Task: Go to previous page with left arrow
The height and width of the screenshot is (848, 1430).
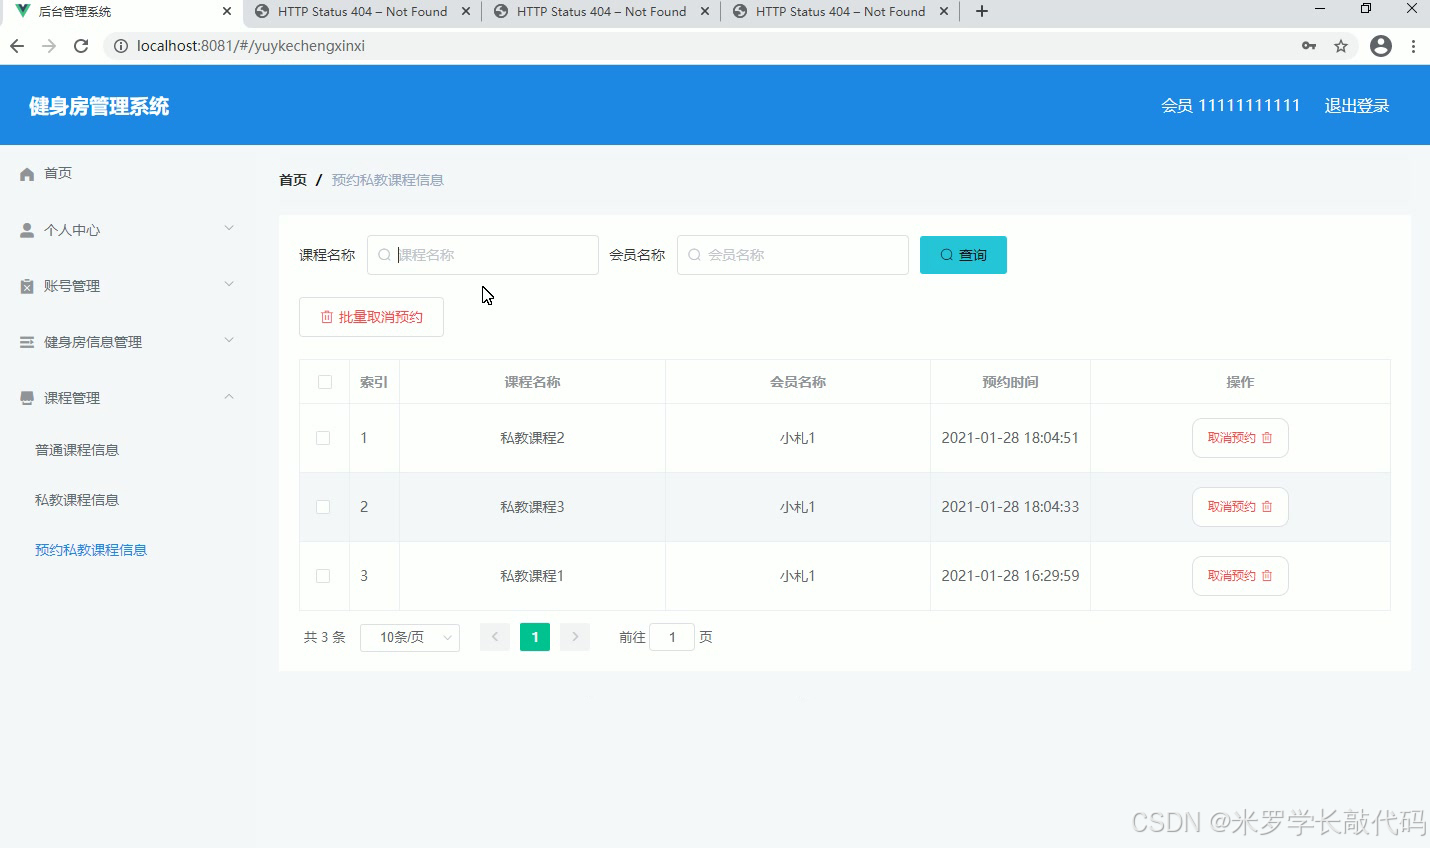Action: tap(495, 637)
